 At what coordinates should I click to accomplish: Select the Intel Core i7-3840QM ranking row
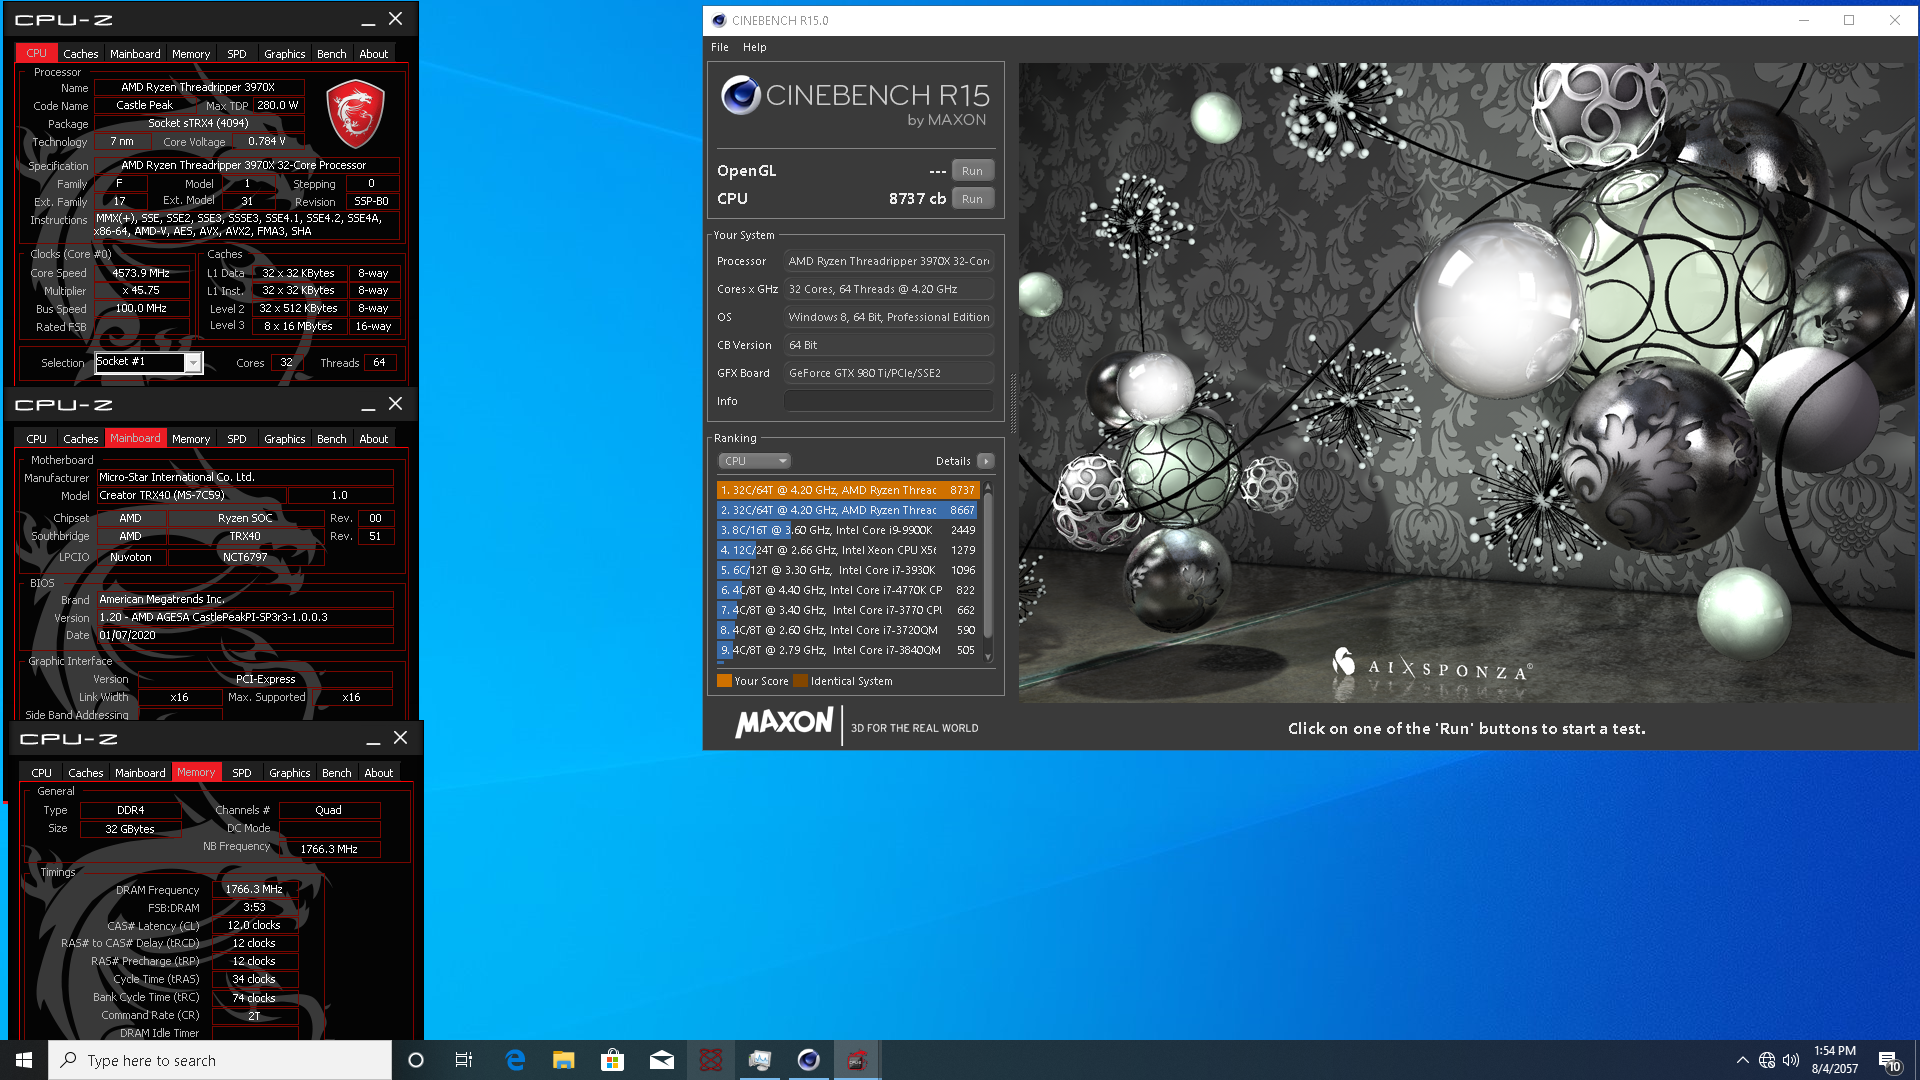point(848,650)
